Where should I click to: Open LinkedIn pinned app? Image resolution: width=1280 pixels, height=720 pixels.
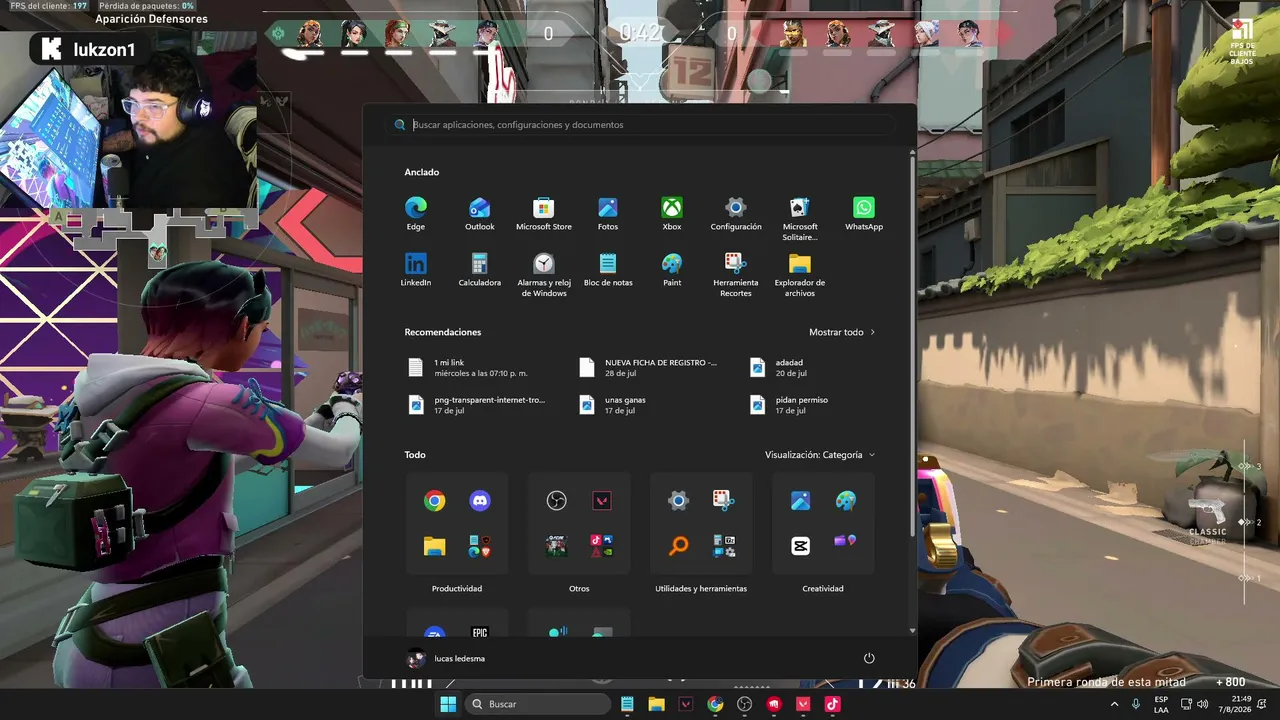click(x=416, y=269)
